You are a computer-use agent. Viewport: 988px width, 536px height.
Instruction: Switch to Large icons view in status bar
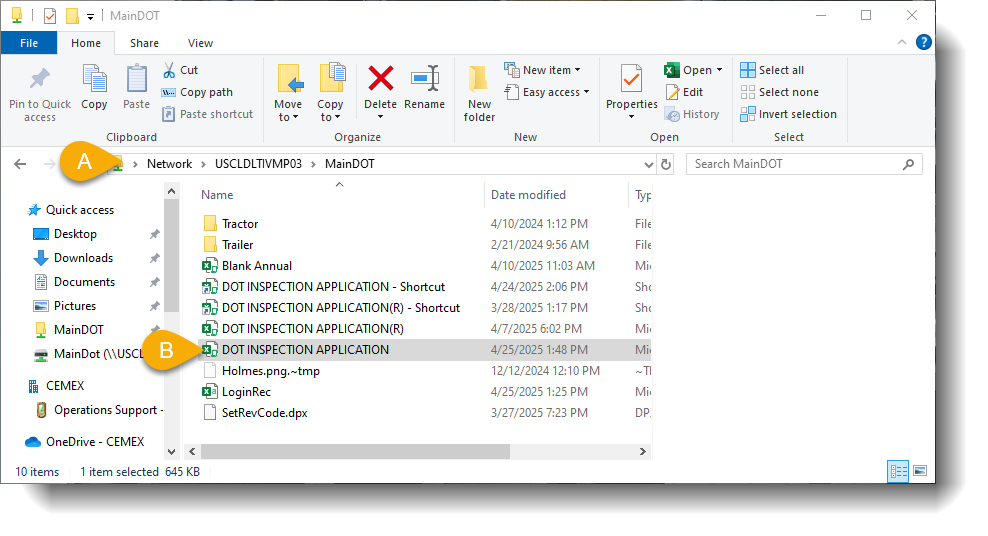point(920,471)
